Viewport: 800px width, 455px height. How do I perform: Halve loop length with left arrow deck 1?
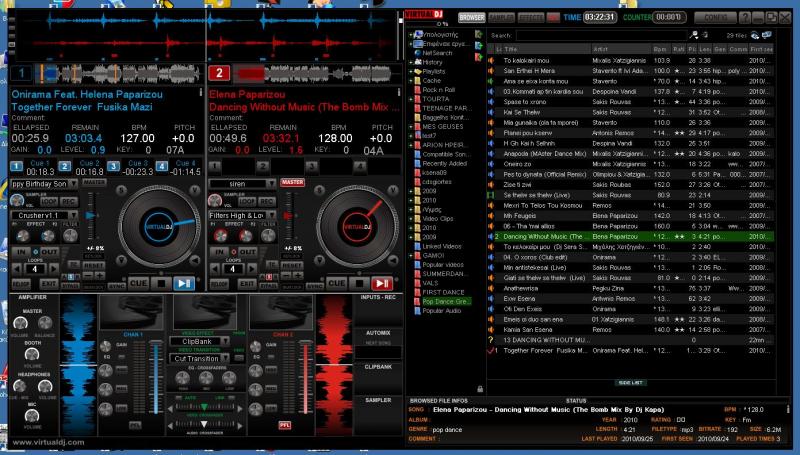[x=17, y=269]
